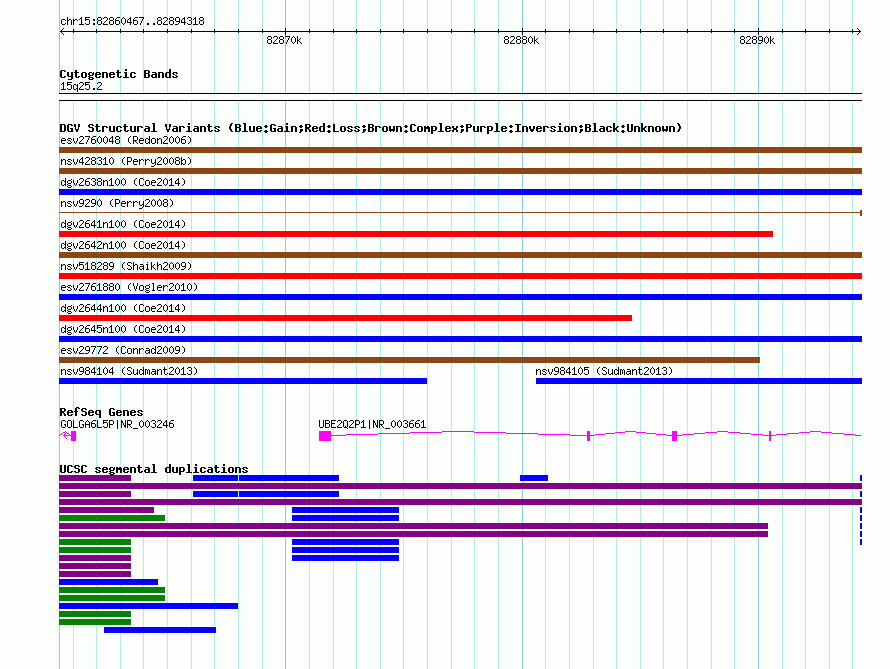Viewport: 890px width, 669px height.
Task: Open variant dgv2644n100 (Coe2014) label
Action: (123, 308)
